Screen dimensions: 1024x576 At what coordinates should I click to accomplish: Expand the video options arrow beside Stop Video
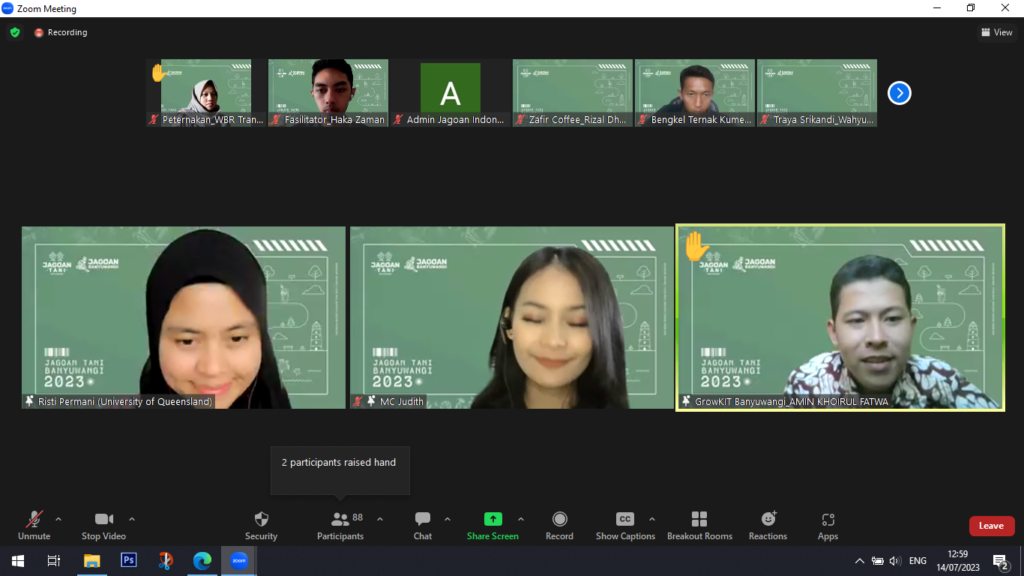[132, 519]
